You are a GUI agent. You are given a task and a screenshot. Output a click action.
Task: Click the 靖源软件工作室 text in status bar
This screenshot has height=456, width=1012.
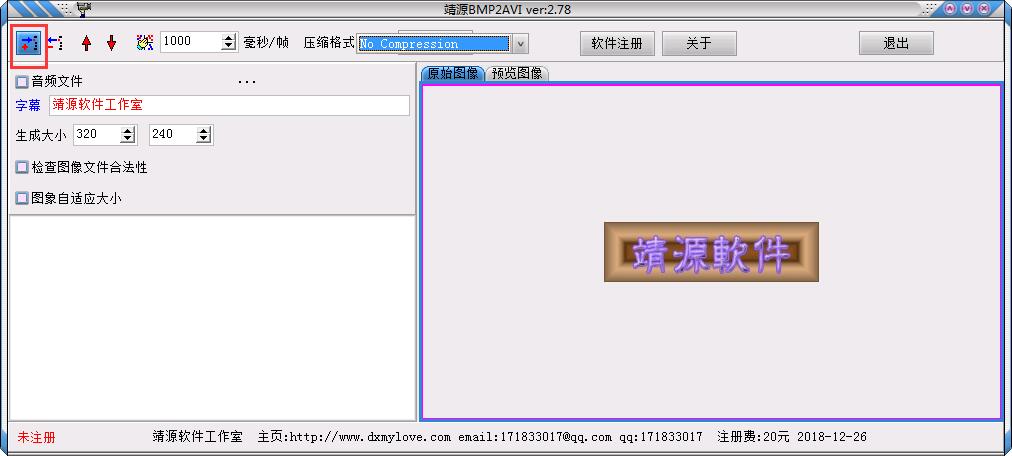197,437
